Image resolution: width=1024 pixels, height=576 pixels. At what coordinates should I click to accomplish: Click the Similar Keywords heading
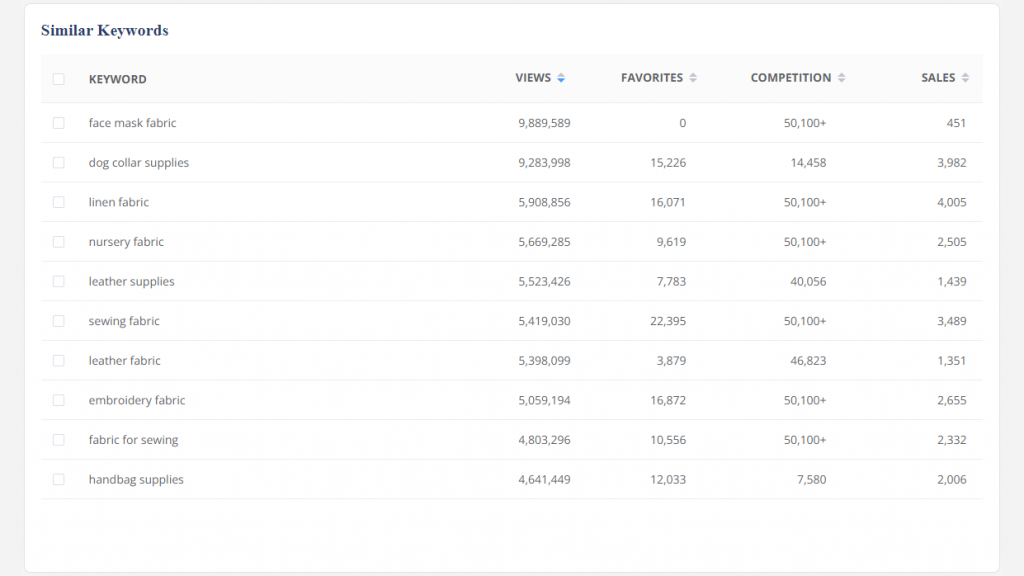coord(104,31)
